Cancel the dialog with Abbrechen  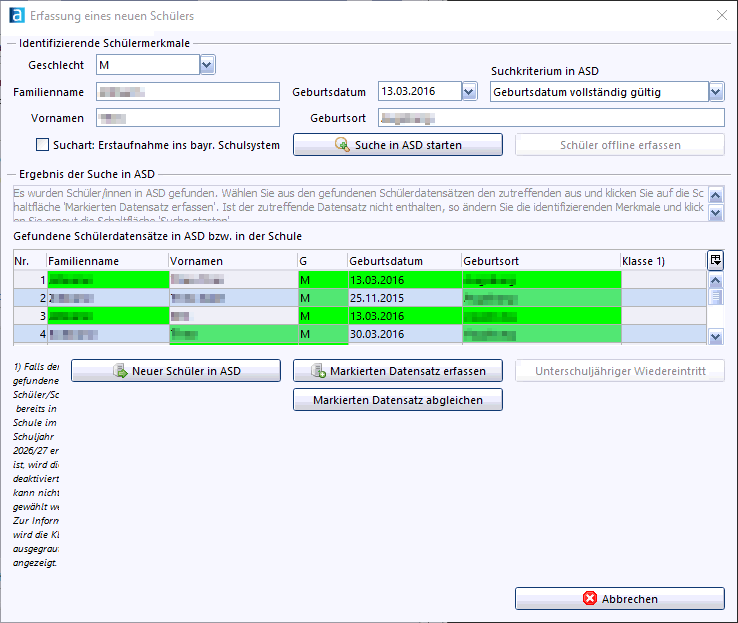coord(619,599)
